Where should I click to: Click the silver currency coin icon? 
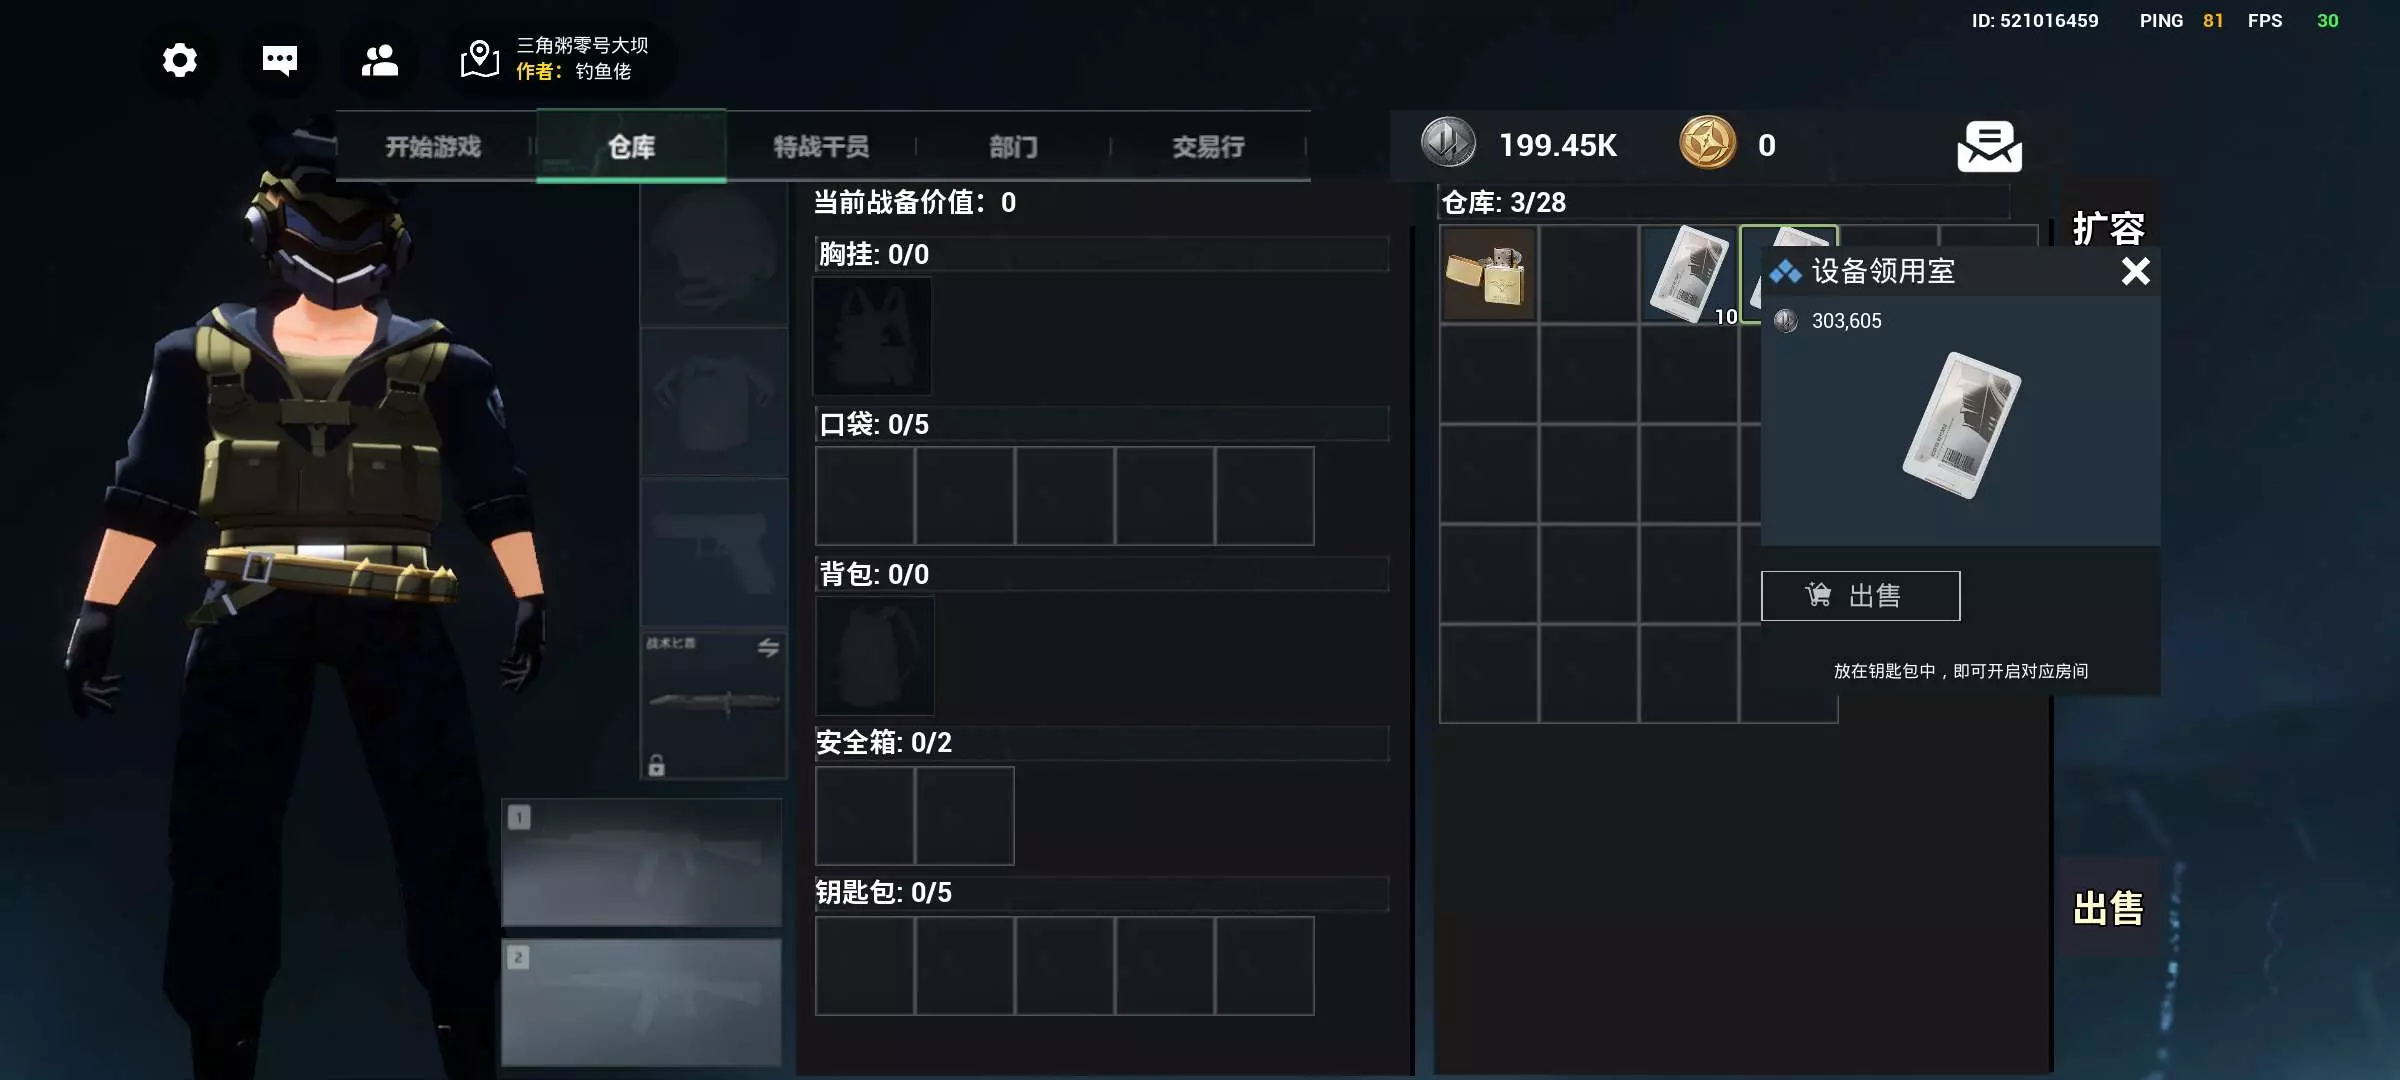1447,143
